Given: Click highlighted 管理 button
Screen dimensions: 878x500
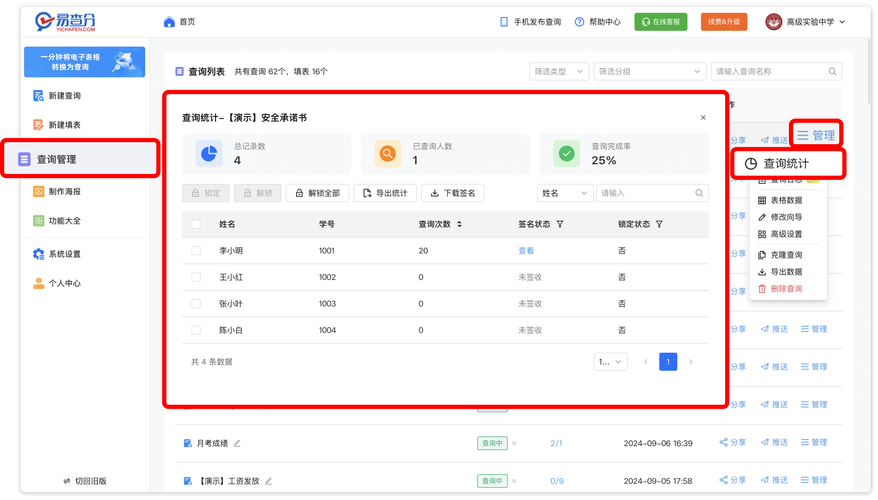Looking at the screenshot, I should [816, 135].
